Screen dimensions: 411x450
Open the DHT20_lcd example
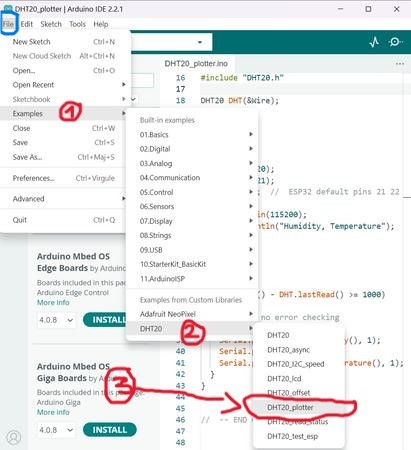pos(299,378)
